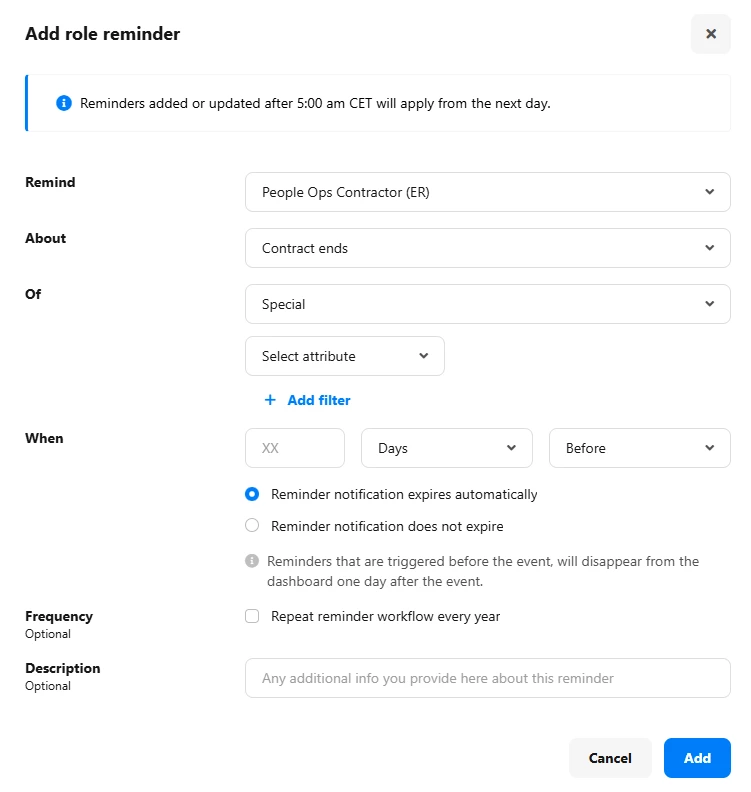Click the plus icon beside Add filter
751x792 pixels.
click(x=270, y=400)
